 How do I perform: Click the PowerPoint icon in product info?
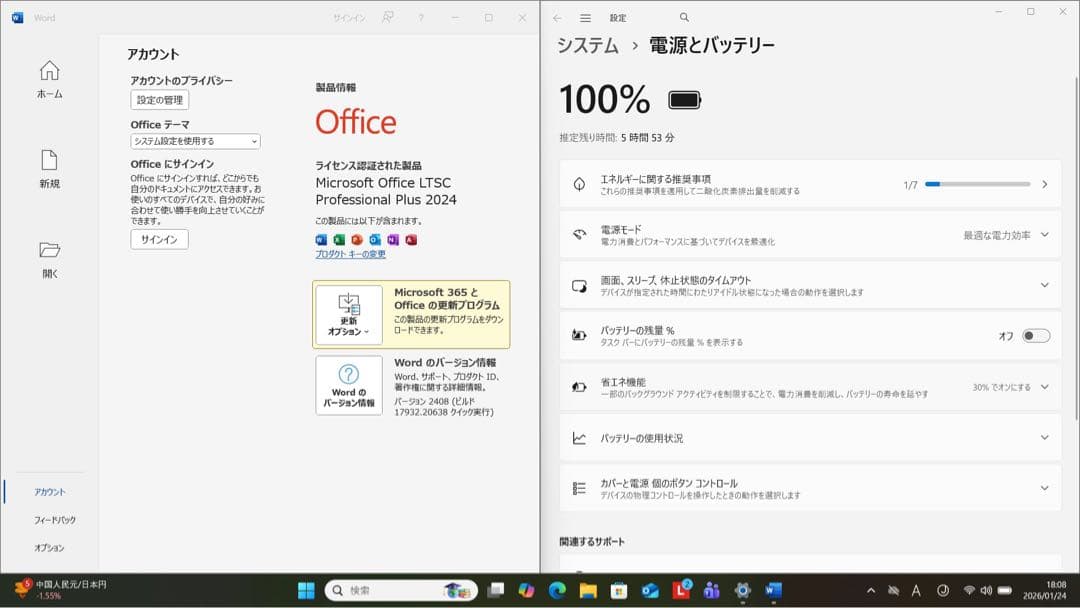356,241
